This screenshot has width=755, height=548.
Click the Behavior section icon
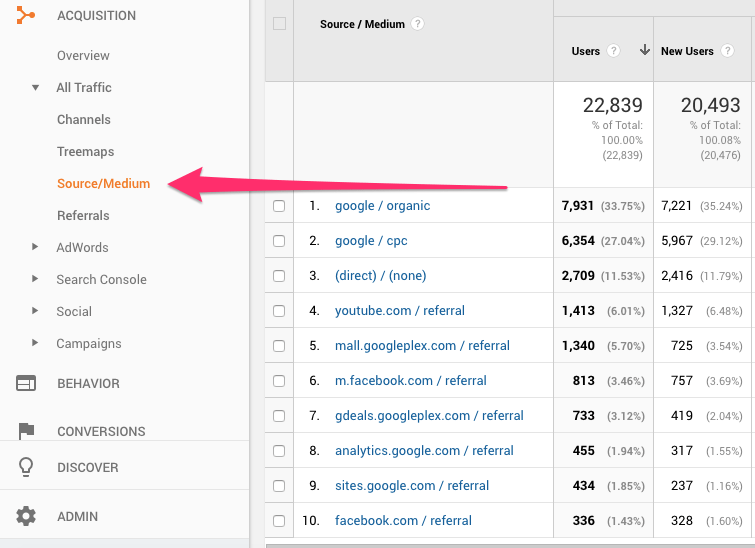coord(26,383)
